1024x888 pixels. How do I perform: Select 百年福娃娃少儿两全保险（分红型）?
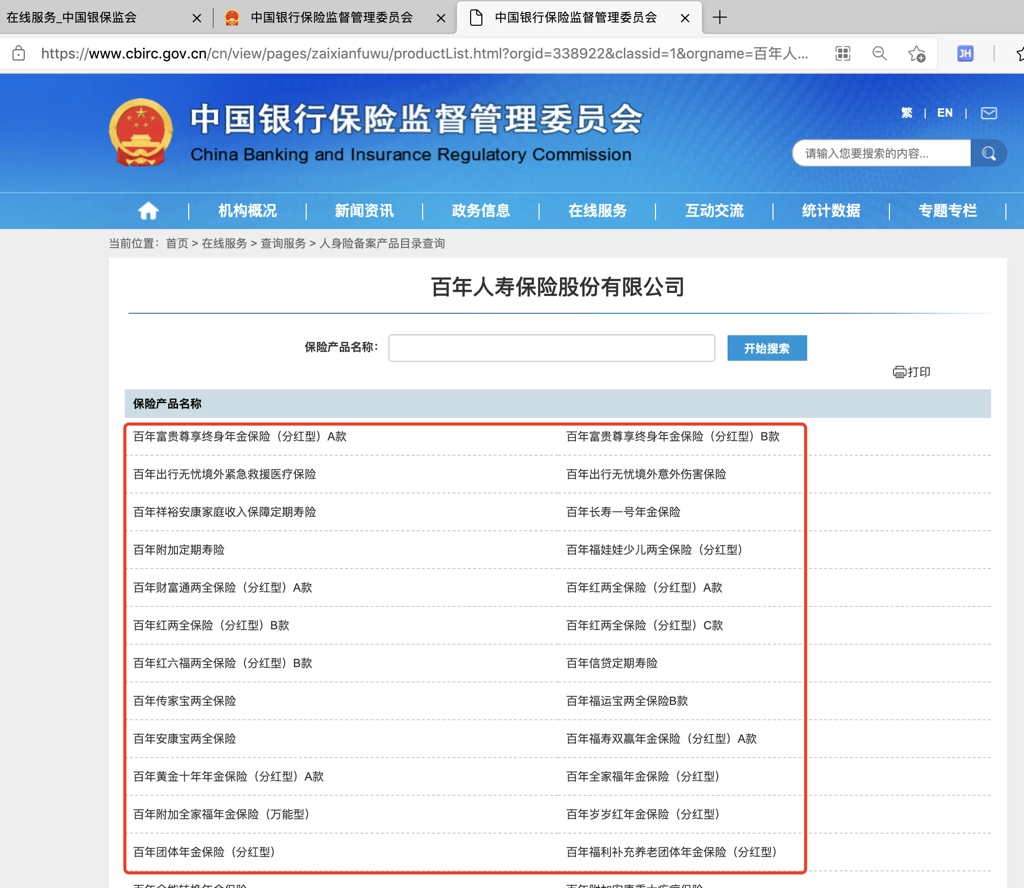click(656, 550)
